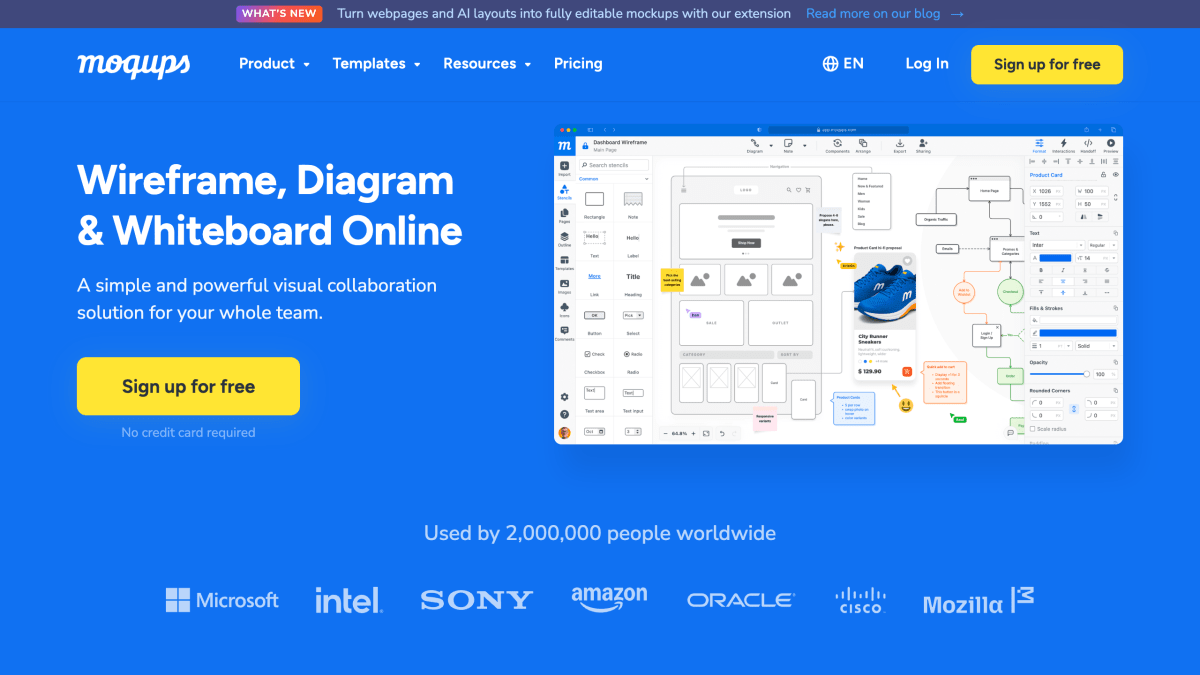This screenshot has height=675, width=1200.
Task: Click the Search stencils field
Action: [614, 165]
